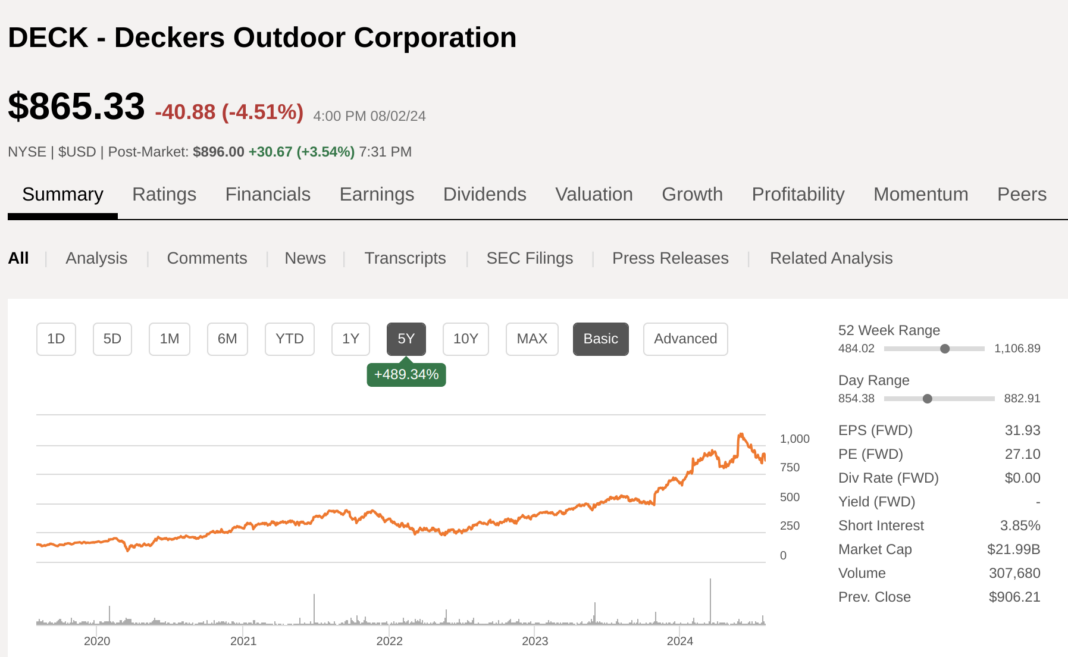Image resolution: width=1068 pixels, height=657 pixels.
Task: Switch chart to 10Y range
Action: click(x=465, y=339)
